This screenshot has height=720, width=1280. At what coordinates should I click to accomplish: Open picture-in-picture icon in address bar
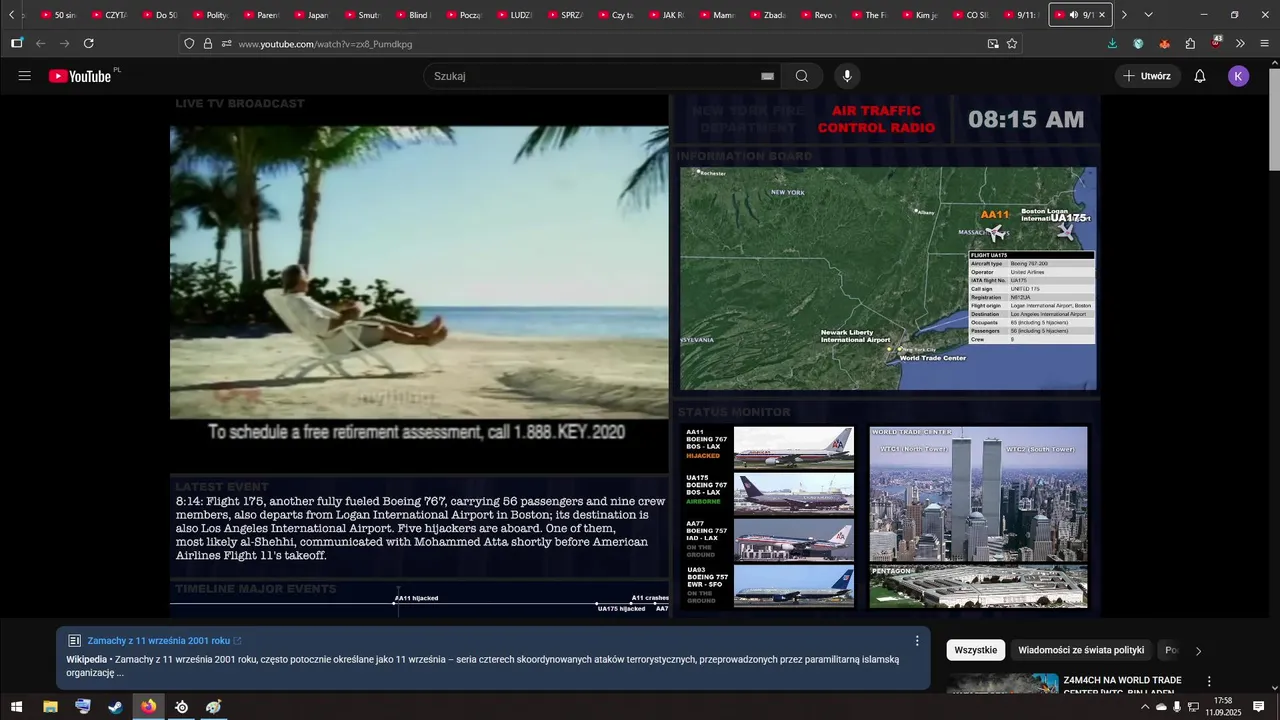point(993,44)
